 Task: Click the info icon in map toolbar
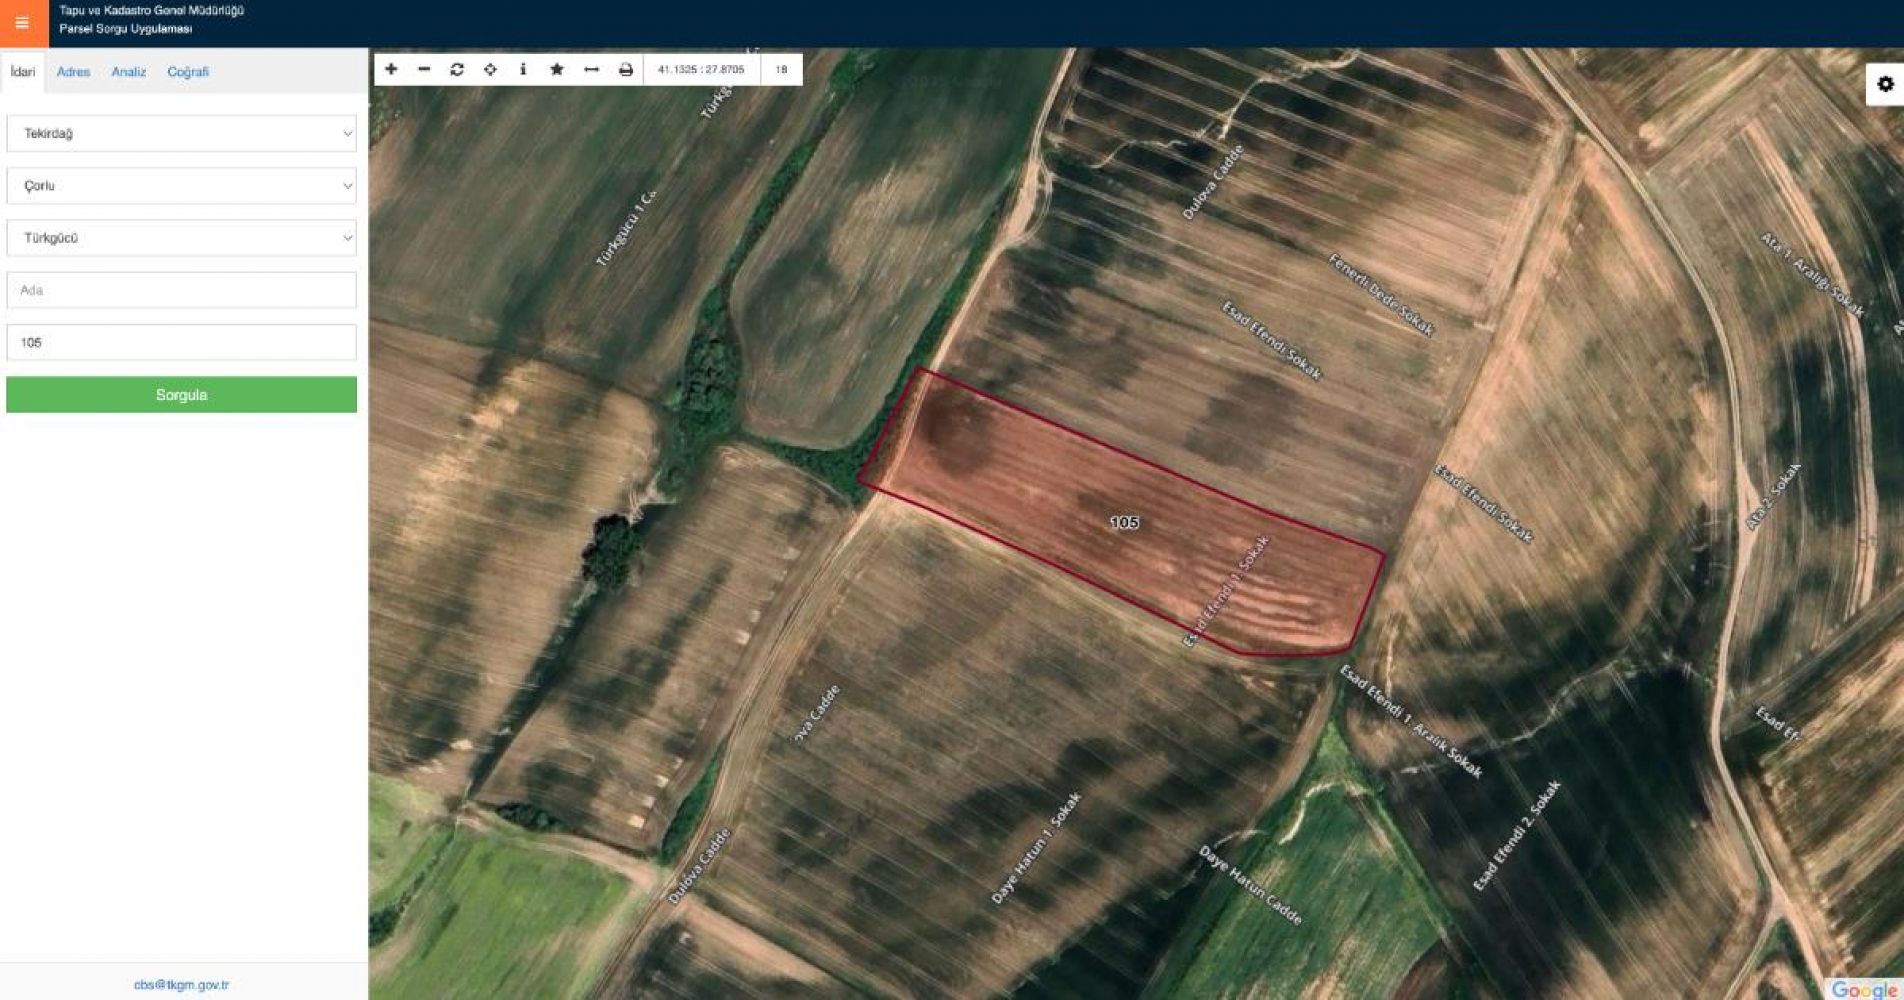[523, 69]
